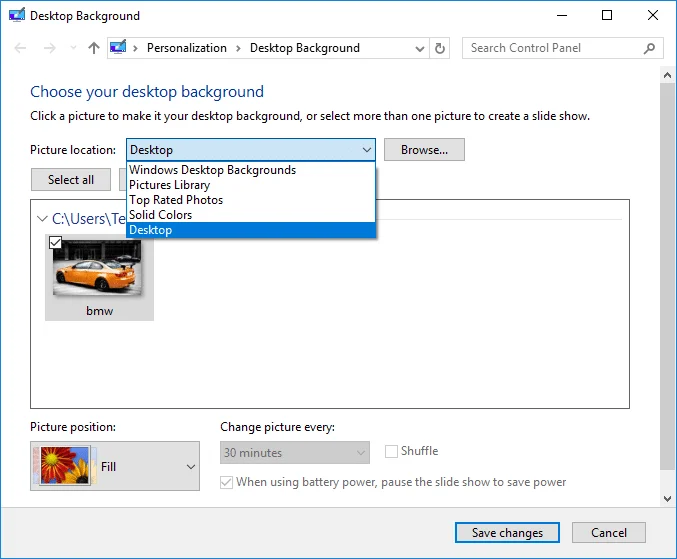677x559 pixels.
Task: Open the recent locations dropdown arrow
Action: point(73,48)
